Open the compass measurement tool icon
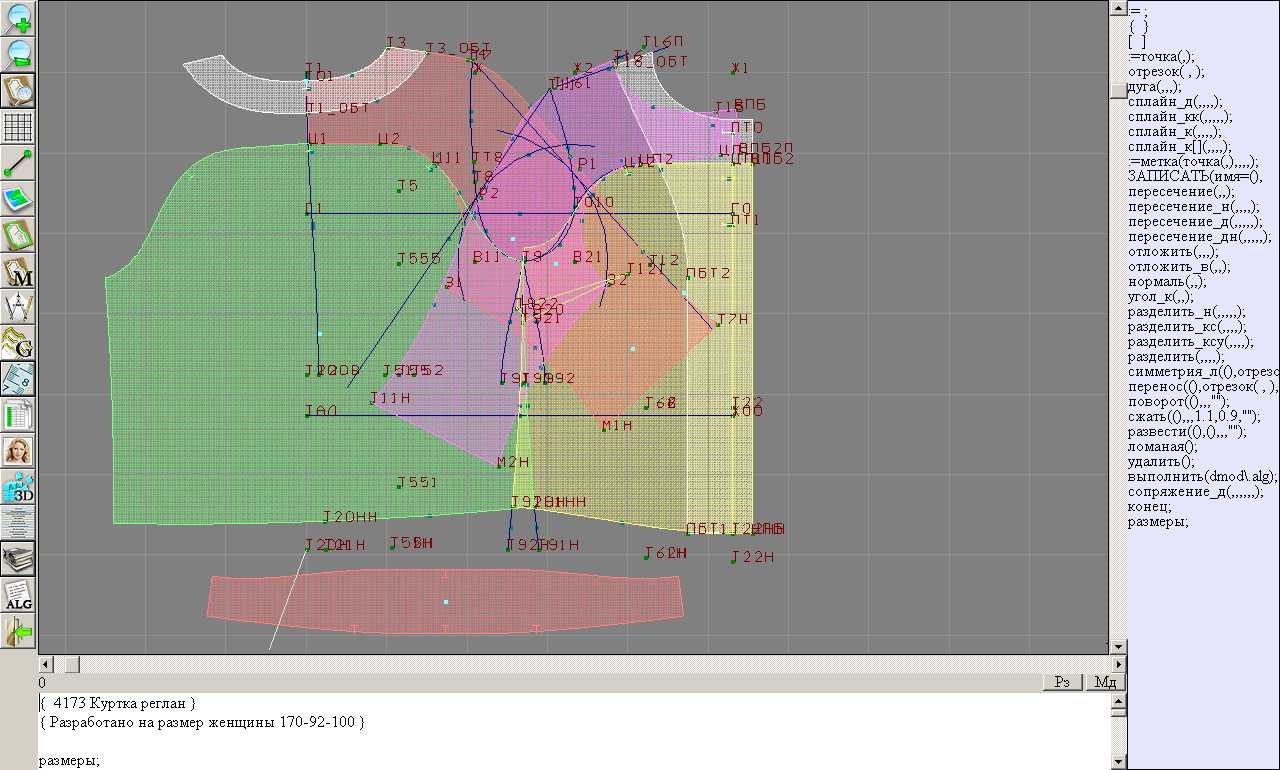The height and width of the screenshot is (770, 1280). [x=18, y=307]
